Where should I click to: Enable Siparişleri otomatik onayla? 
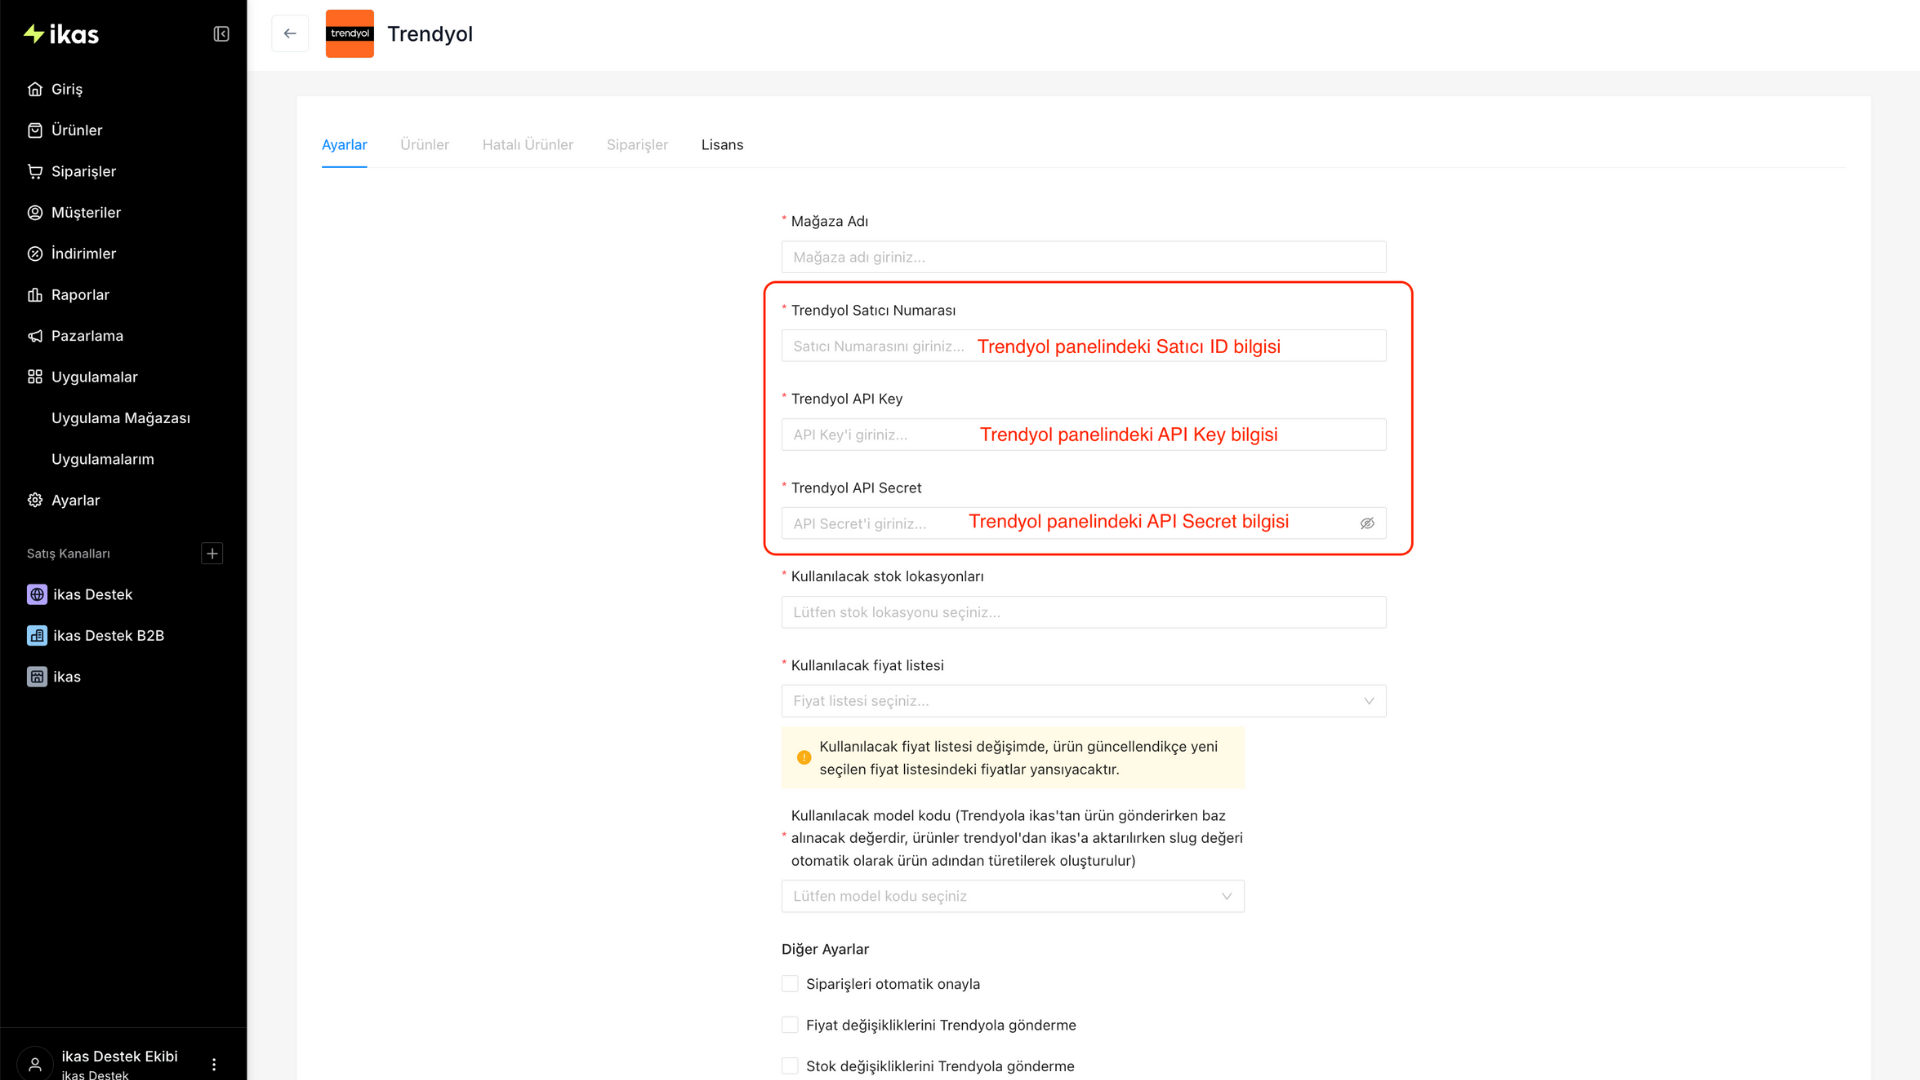(790, 984)
